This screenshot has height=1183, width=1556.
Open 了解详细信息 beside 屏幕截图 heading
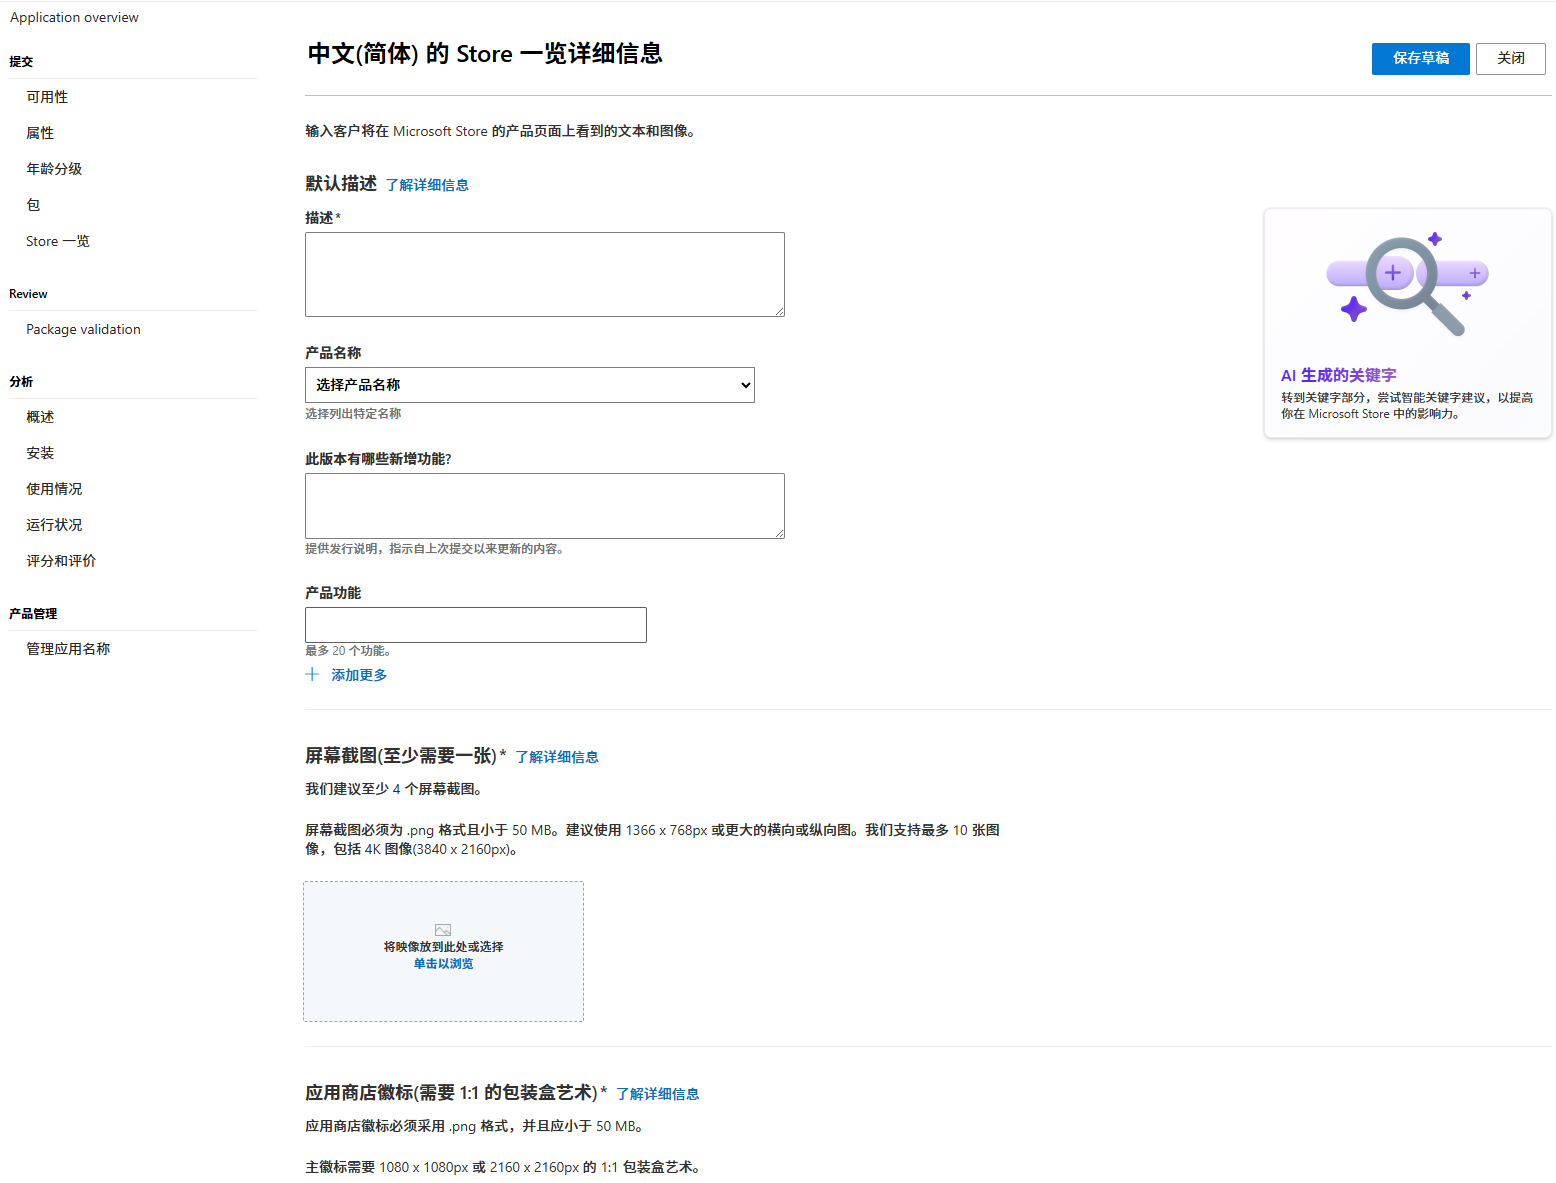coord(557,757)
